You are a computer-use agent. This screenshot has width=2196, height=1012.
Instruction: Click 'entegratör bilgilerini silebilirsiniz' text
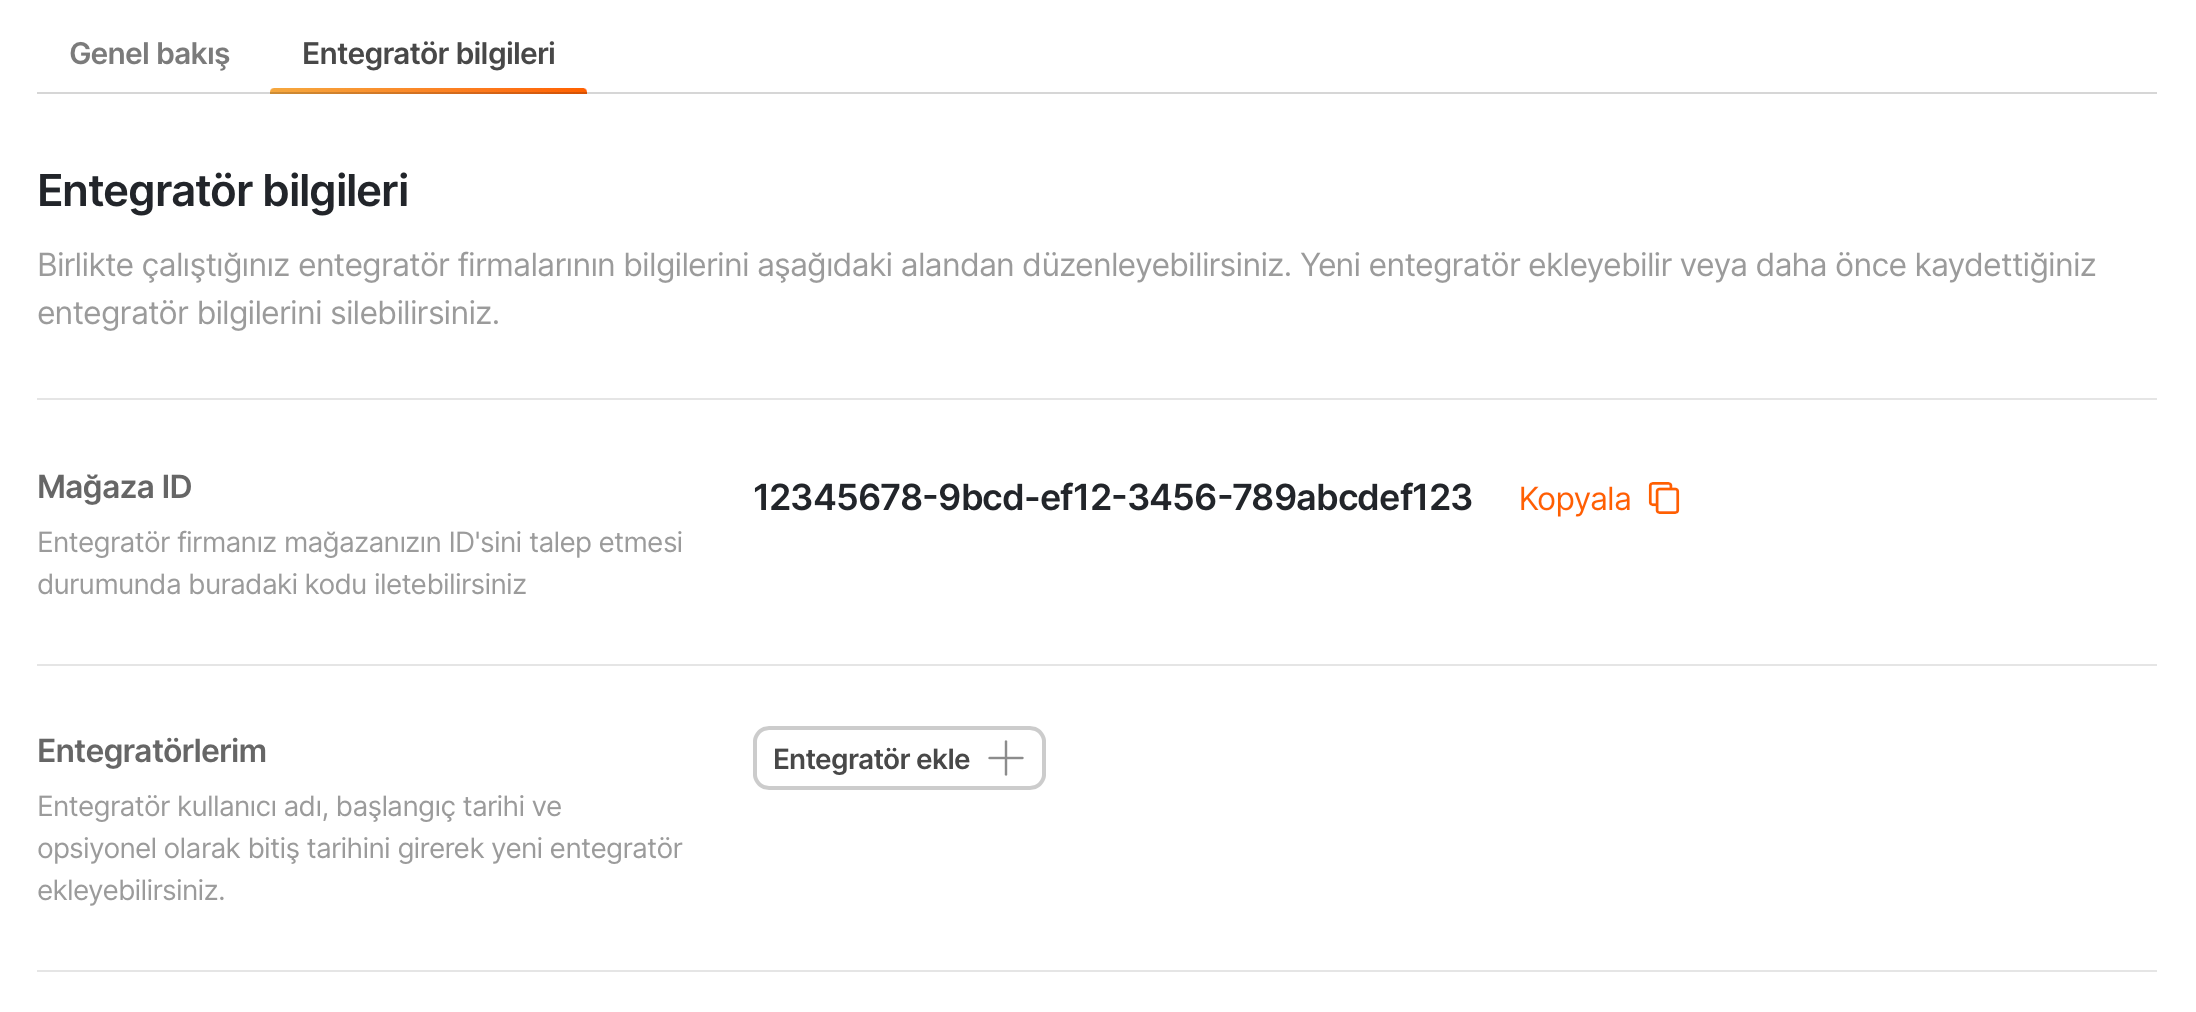(x=268, y=314)
